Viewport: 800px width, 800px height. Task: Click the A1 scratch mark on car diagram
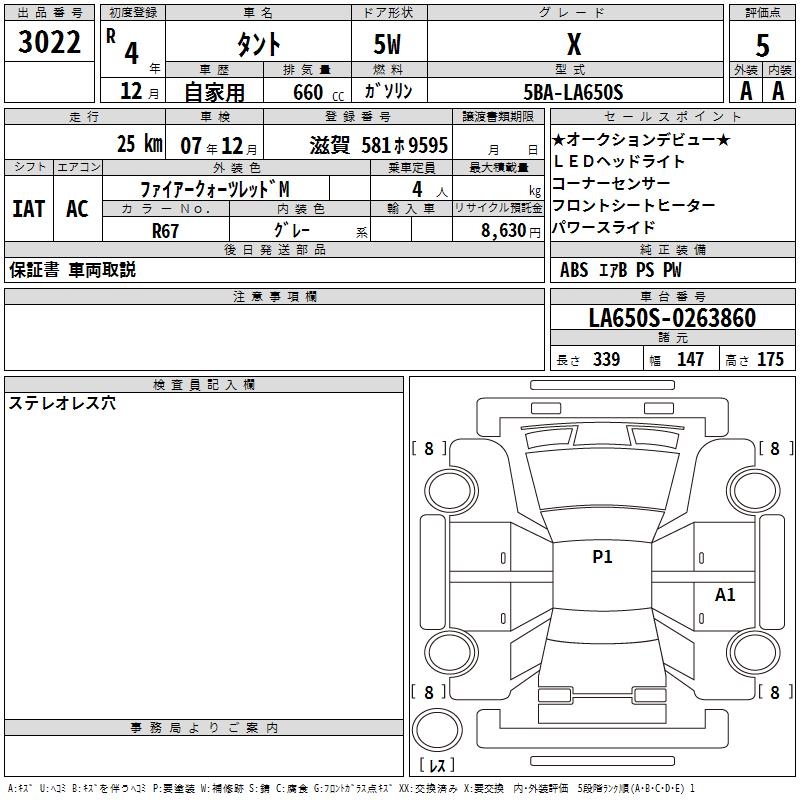[725, 595]
